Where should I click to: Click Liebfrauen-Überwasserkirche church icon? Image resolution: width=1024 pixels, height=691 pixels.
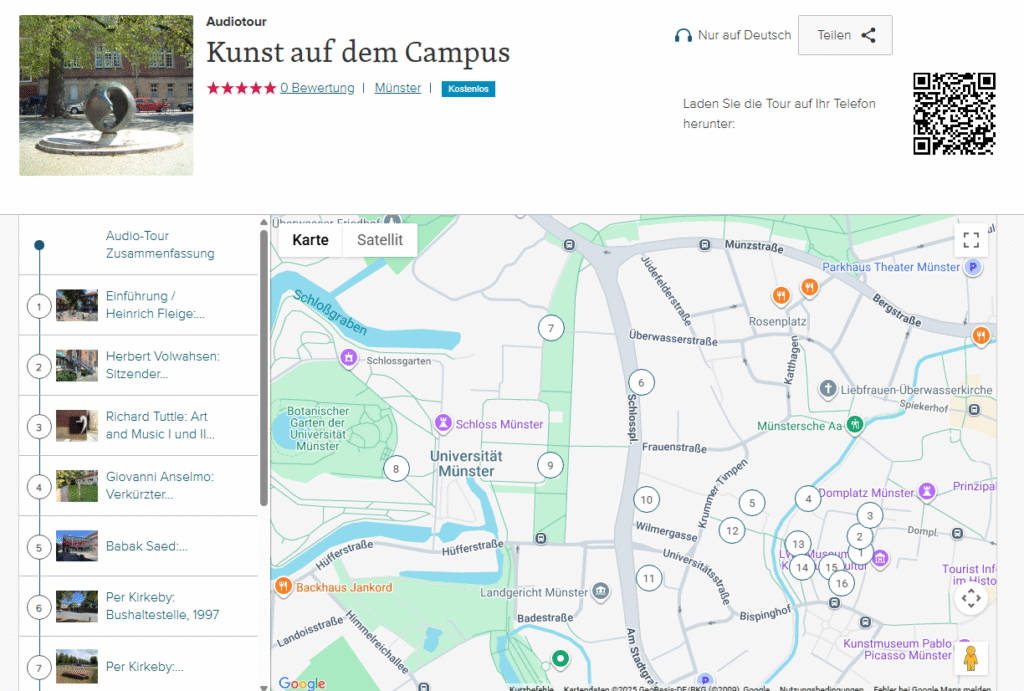pos(827,388)
